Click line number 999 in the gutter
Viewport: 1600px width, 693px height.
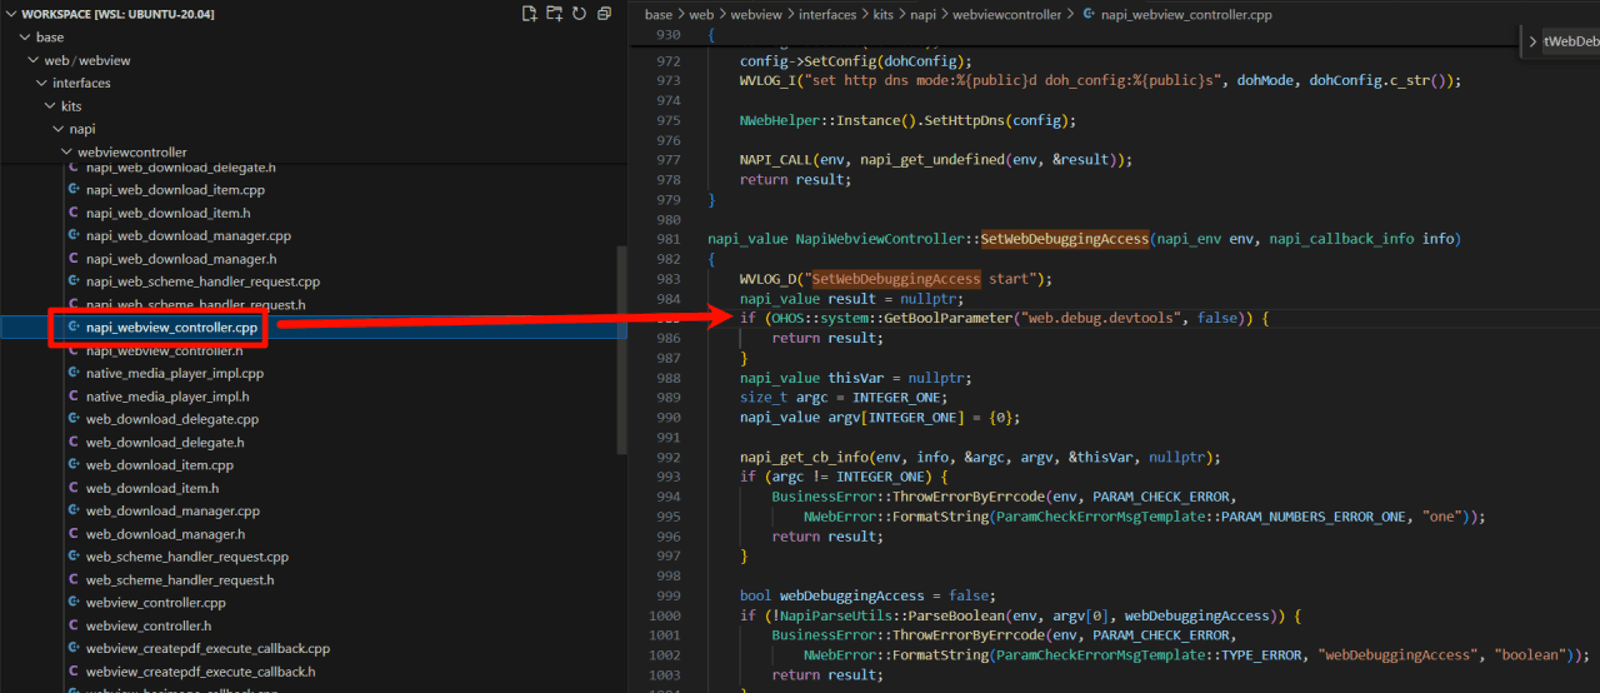[x=669, y=596]
